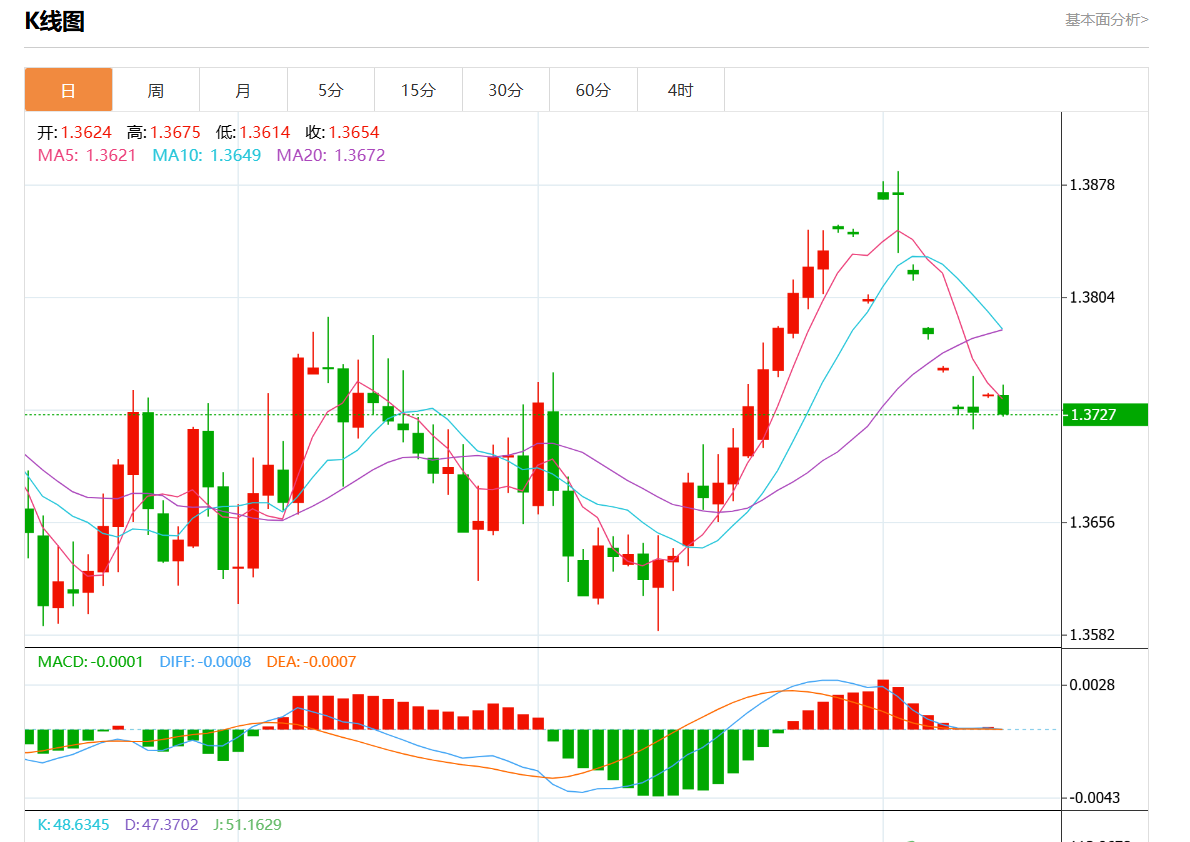Open the 月 monthly chart tab
Viewport: 1190px width, 842px height.
point(243,90)
